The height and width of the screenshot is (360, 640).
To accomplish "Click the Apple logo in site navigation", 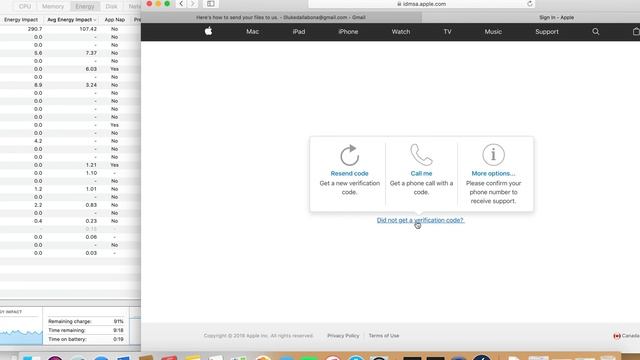I will click(208, 31).
